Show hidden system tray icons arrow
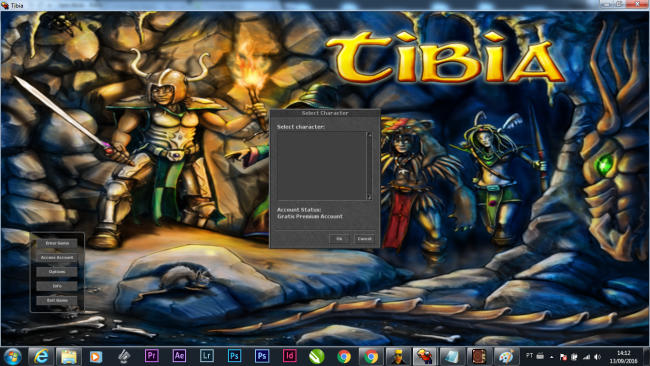Viewport: 650px width, 366px height. pyautogui.click(x=552, y=357)
